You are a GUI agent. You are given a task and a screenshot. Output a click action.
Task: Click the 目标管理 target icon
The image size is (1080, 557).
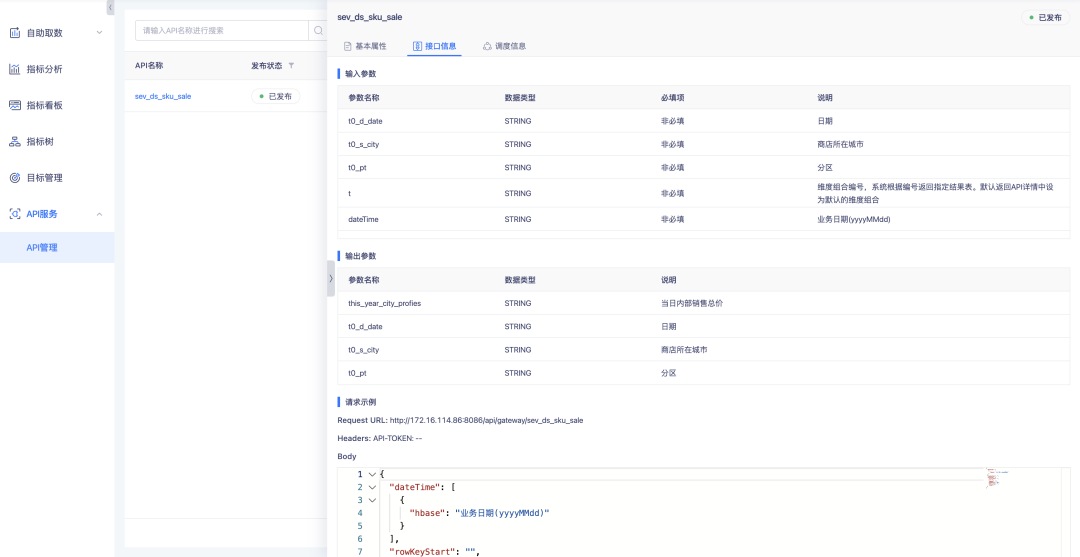[x=14, y=178]
